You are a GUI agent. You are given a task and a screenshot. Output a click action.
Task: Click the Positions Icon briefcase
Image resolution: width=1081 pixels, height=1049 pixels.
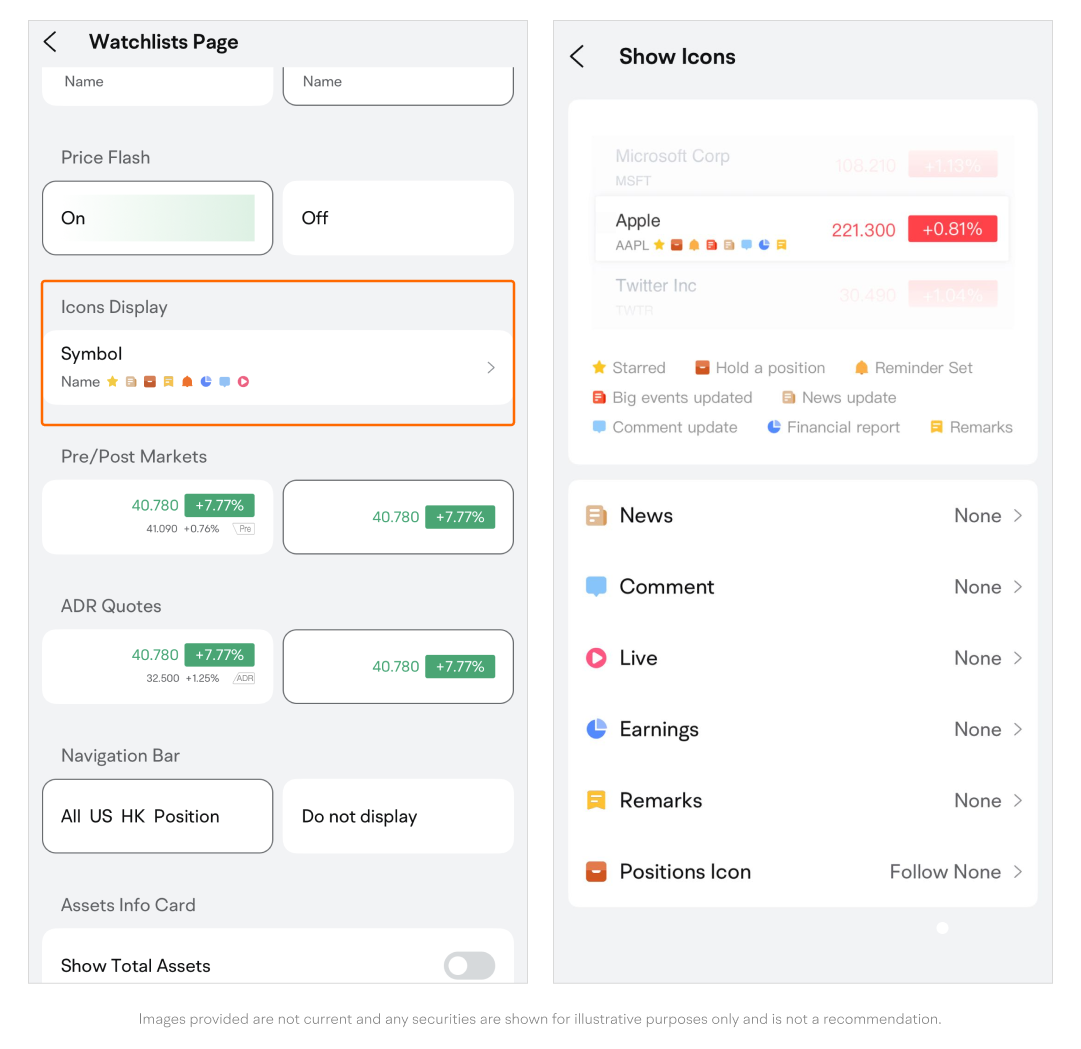tap(596, 872)
